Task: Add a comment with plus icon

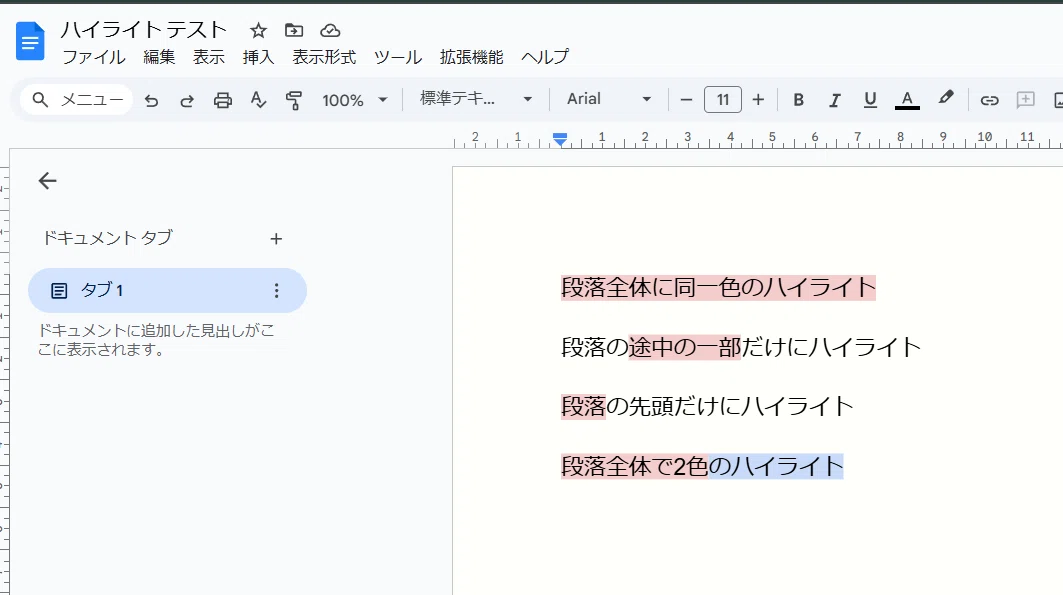Action: (x=1026, y=100)
